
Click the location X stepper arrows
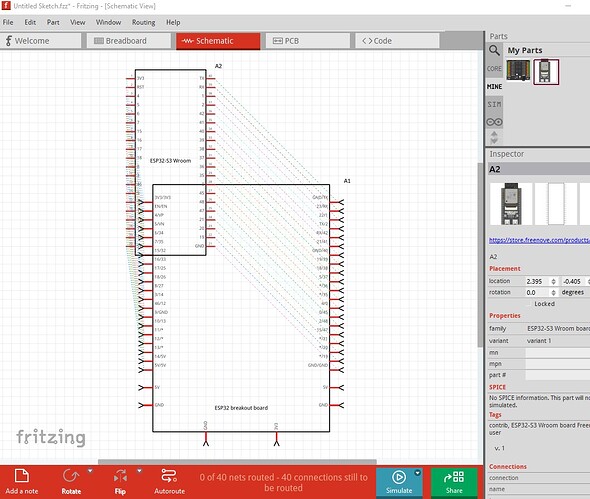pyautogui.click(x=554, y=281)
